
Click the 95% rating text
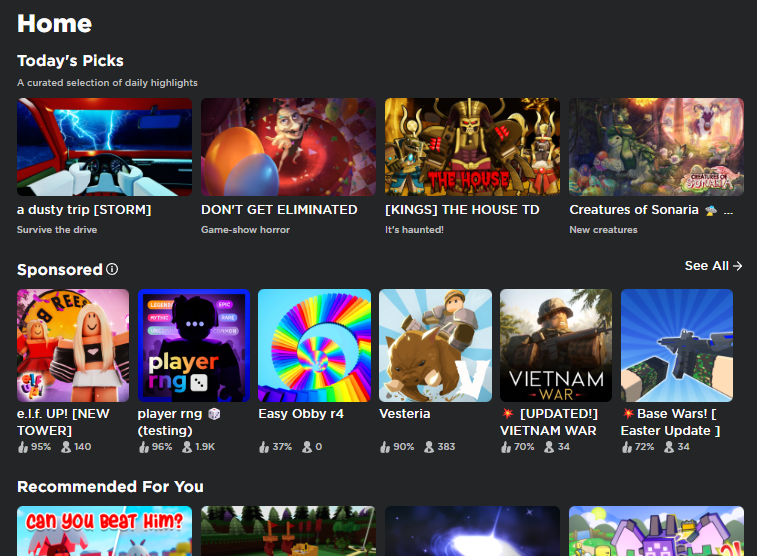[41, 447]
